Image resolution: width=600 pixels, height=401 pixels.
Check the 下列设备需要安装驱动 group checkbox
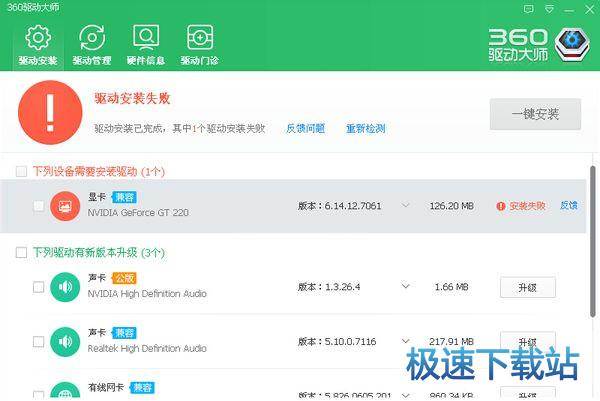[x=21, y=171]
